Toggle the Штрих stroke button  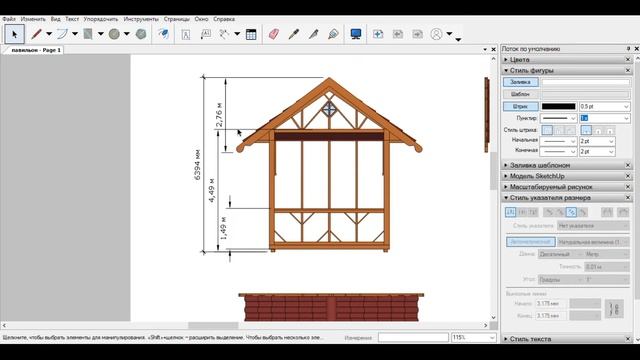pyautogui.click(x=520, y=107)
